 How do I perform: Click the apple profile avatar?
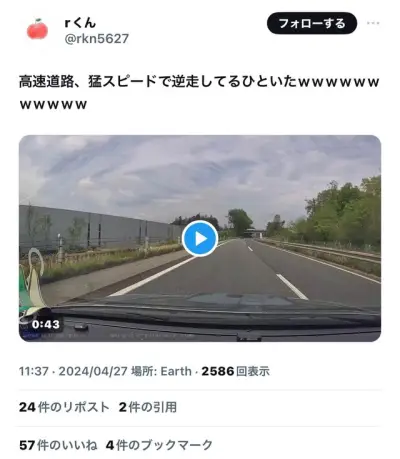click(x=37, y=29)
